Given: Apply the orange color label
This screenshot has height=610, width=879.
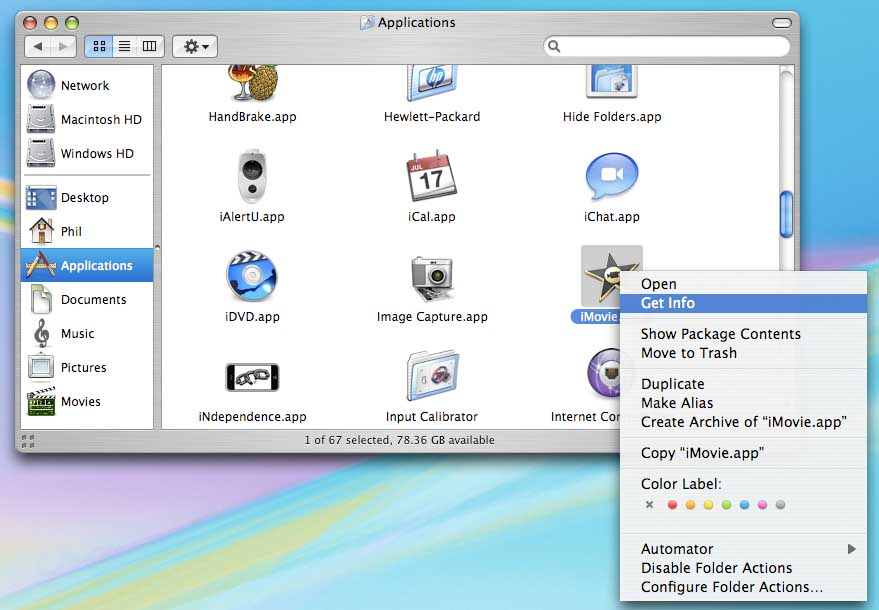Looking at the screenshot, I should [x=690, y=505].
